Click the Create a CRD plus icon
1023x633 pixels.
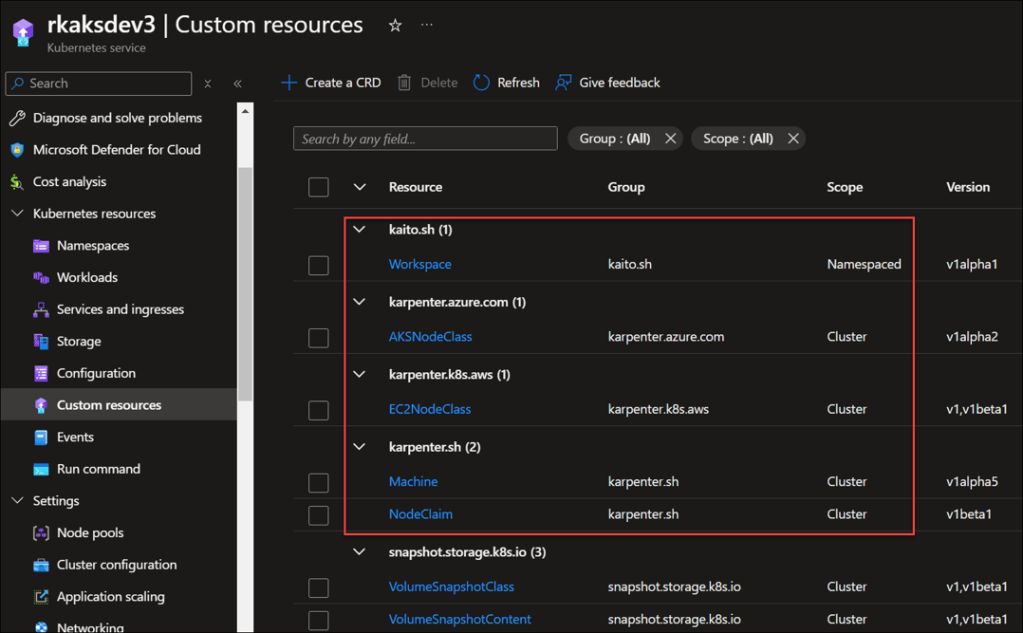tap(289, 83)
